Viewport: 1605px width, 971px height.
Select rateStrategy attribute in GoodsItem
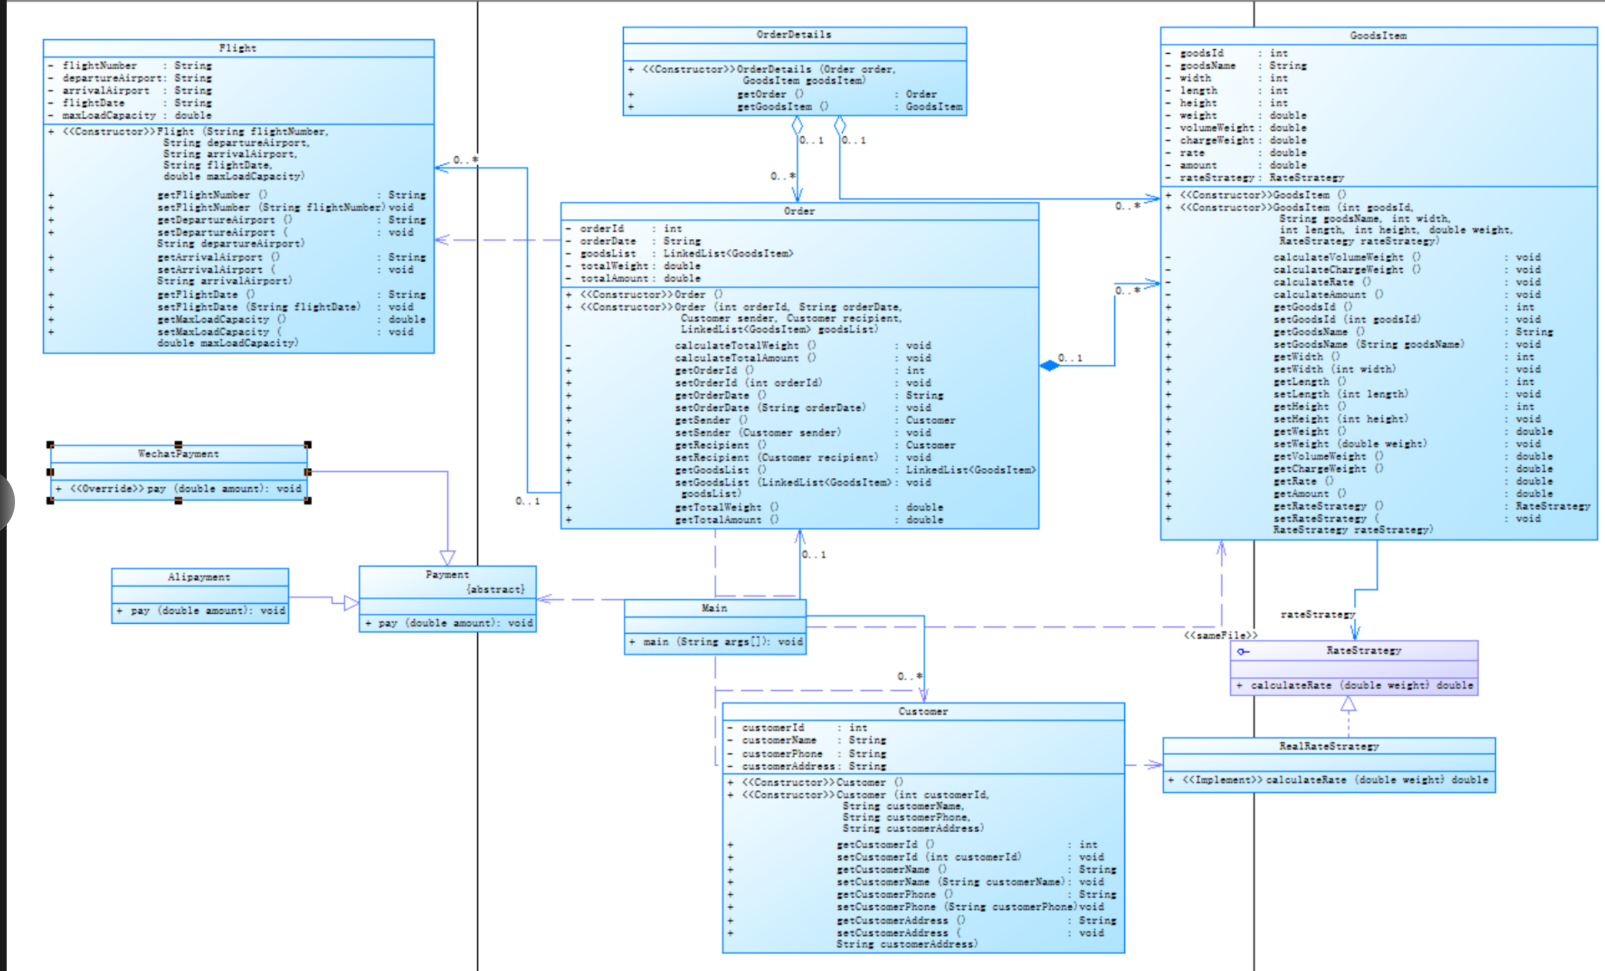tap(1255, 178)
